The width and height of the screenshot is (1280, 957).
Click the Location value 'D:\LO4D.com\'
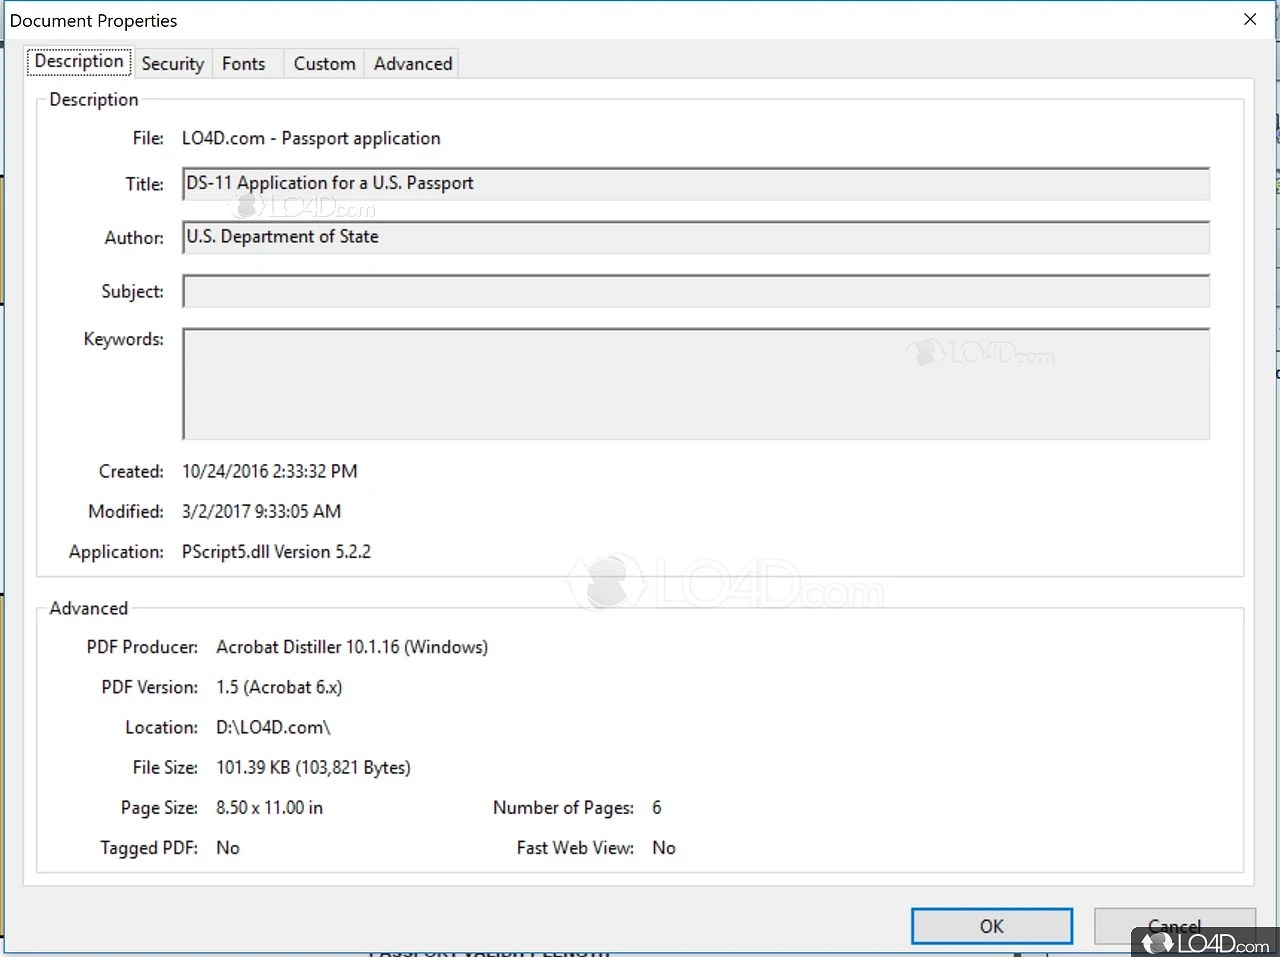[273, 727]
